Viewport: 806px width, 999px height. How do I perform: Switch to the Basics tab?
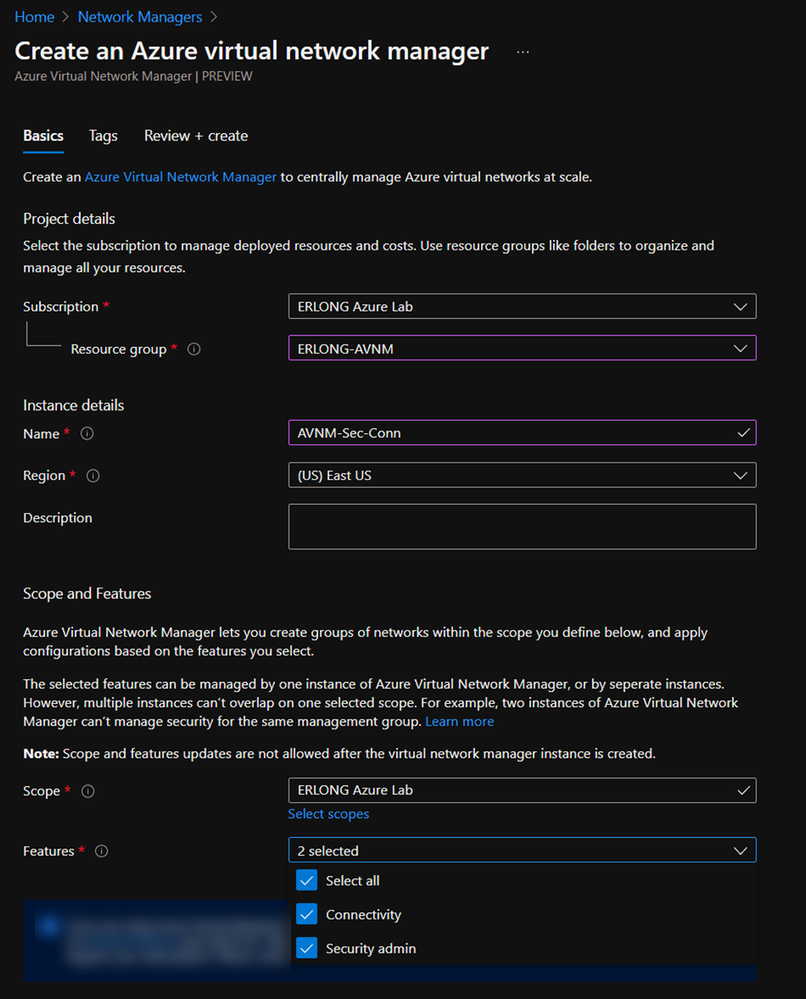[43, 136]
